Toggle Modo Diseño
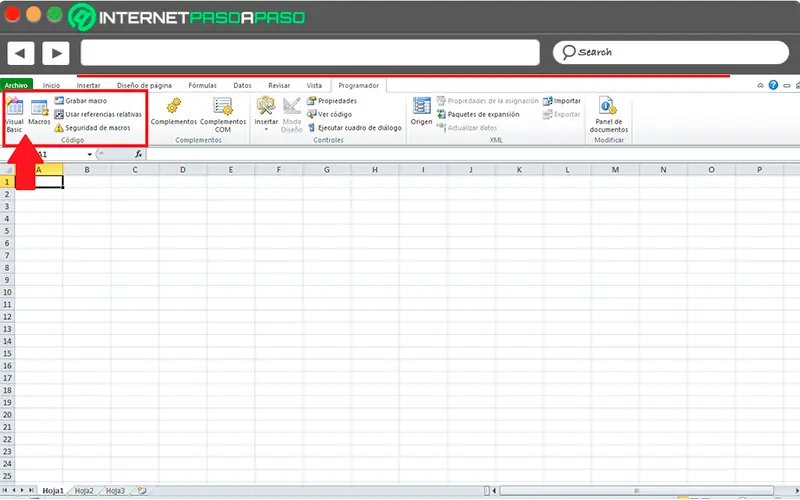Image resolution: width=800 pixels, height=500 pixels. [292, 115]
